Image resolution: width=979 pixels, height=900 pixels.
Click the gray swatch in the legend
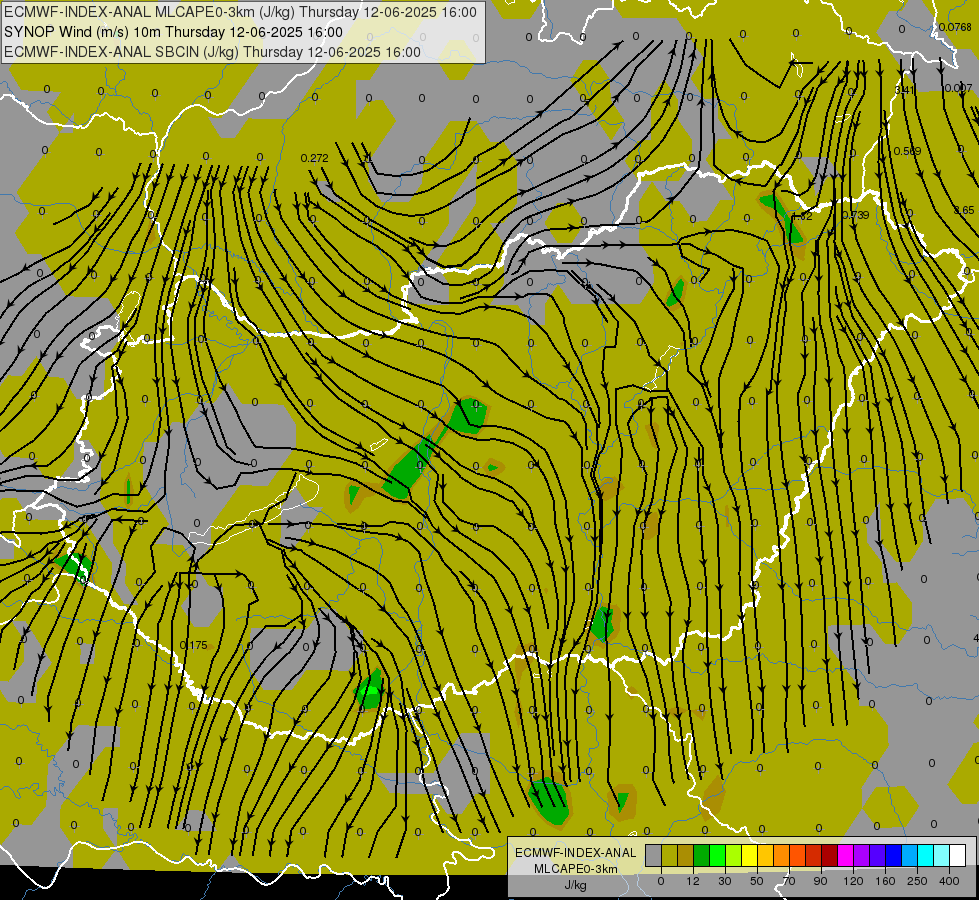tap(654, 855)
